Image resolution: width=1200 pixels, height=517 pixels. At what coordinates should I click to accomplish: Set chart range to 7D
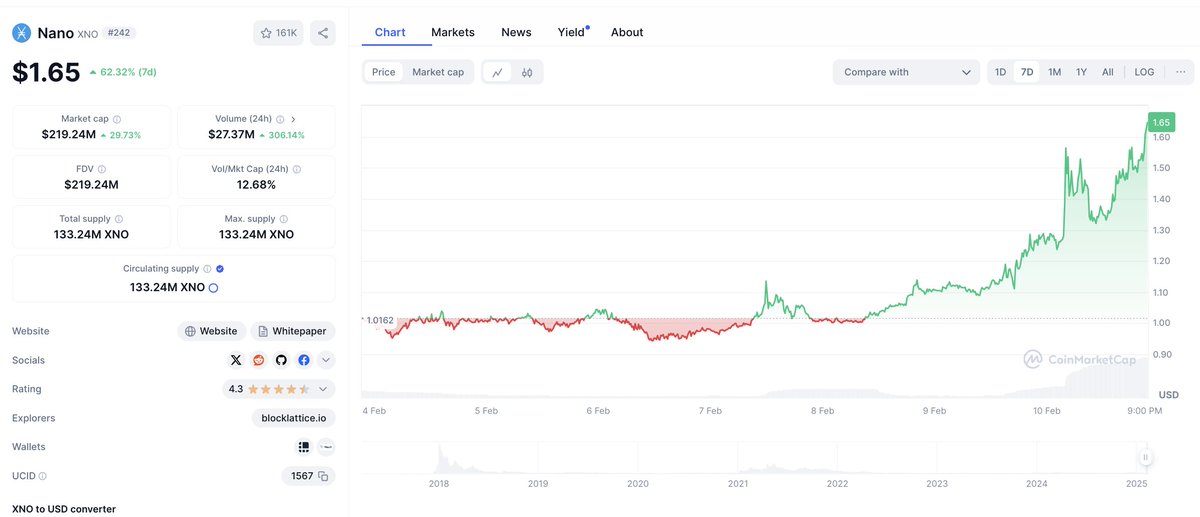[x=1027, y=72]
